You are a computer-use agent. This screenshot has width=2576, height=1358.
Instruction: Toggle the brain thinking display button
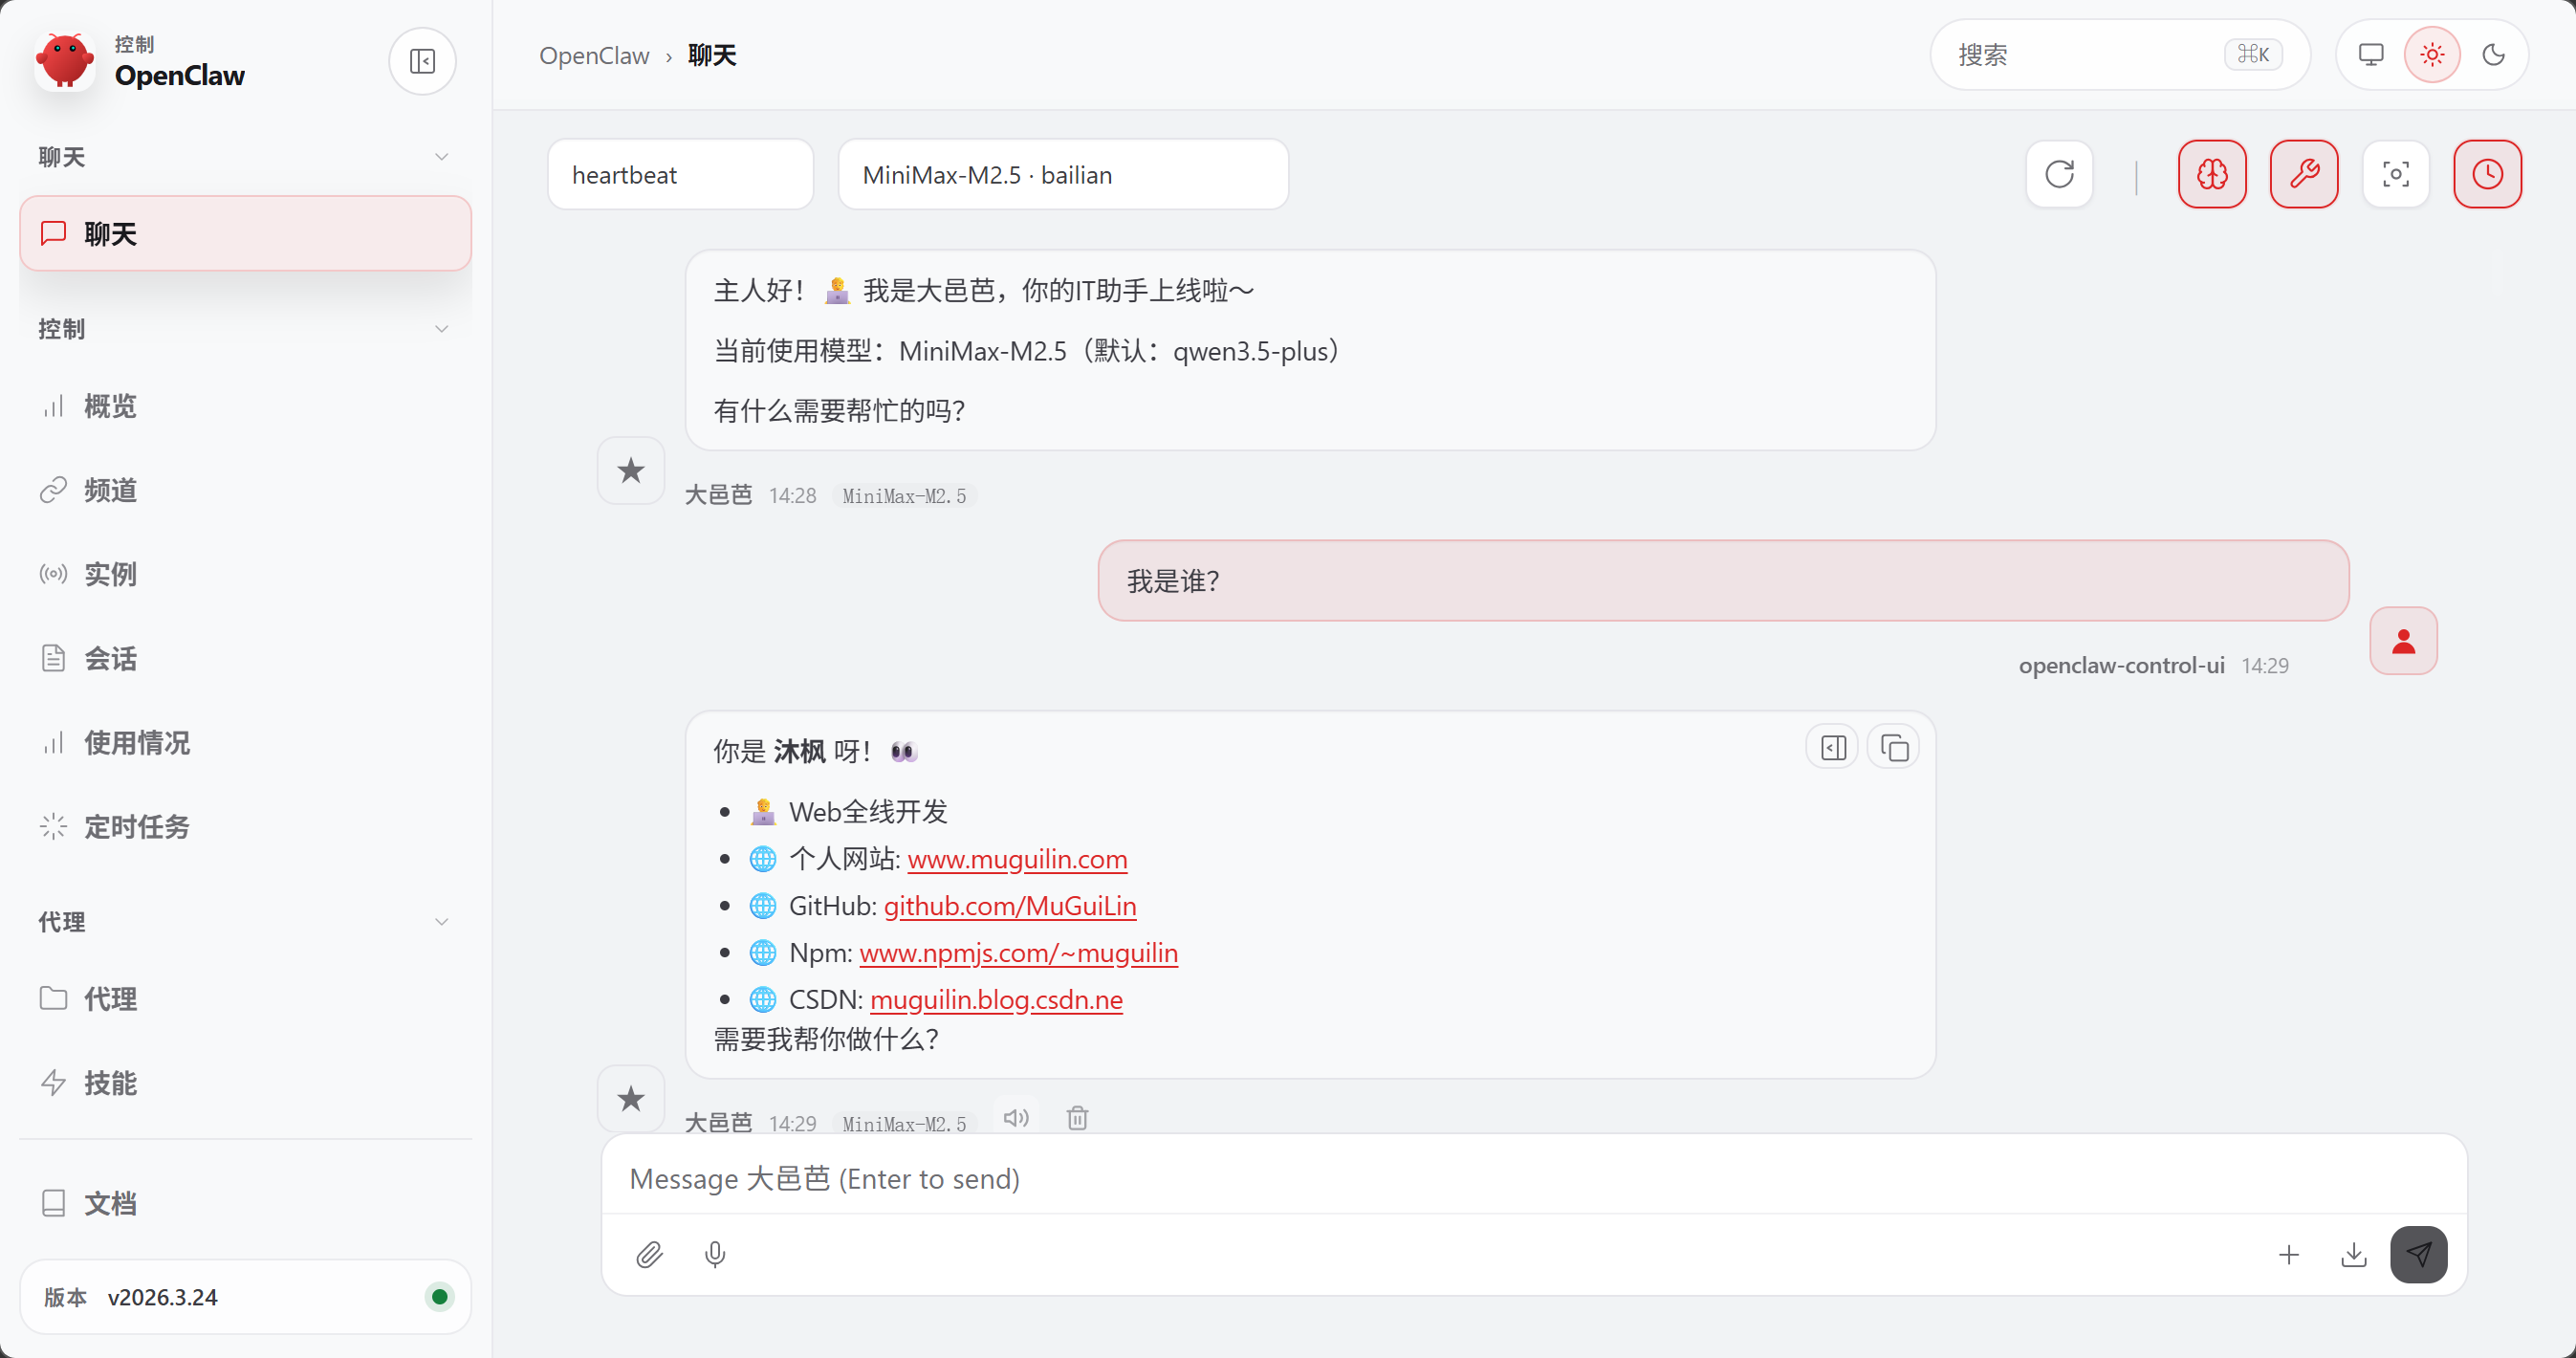coord(2212,175)
